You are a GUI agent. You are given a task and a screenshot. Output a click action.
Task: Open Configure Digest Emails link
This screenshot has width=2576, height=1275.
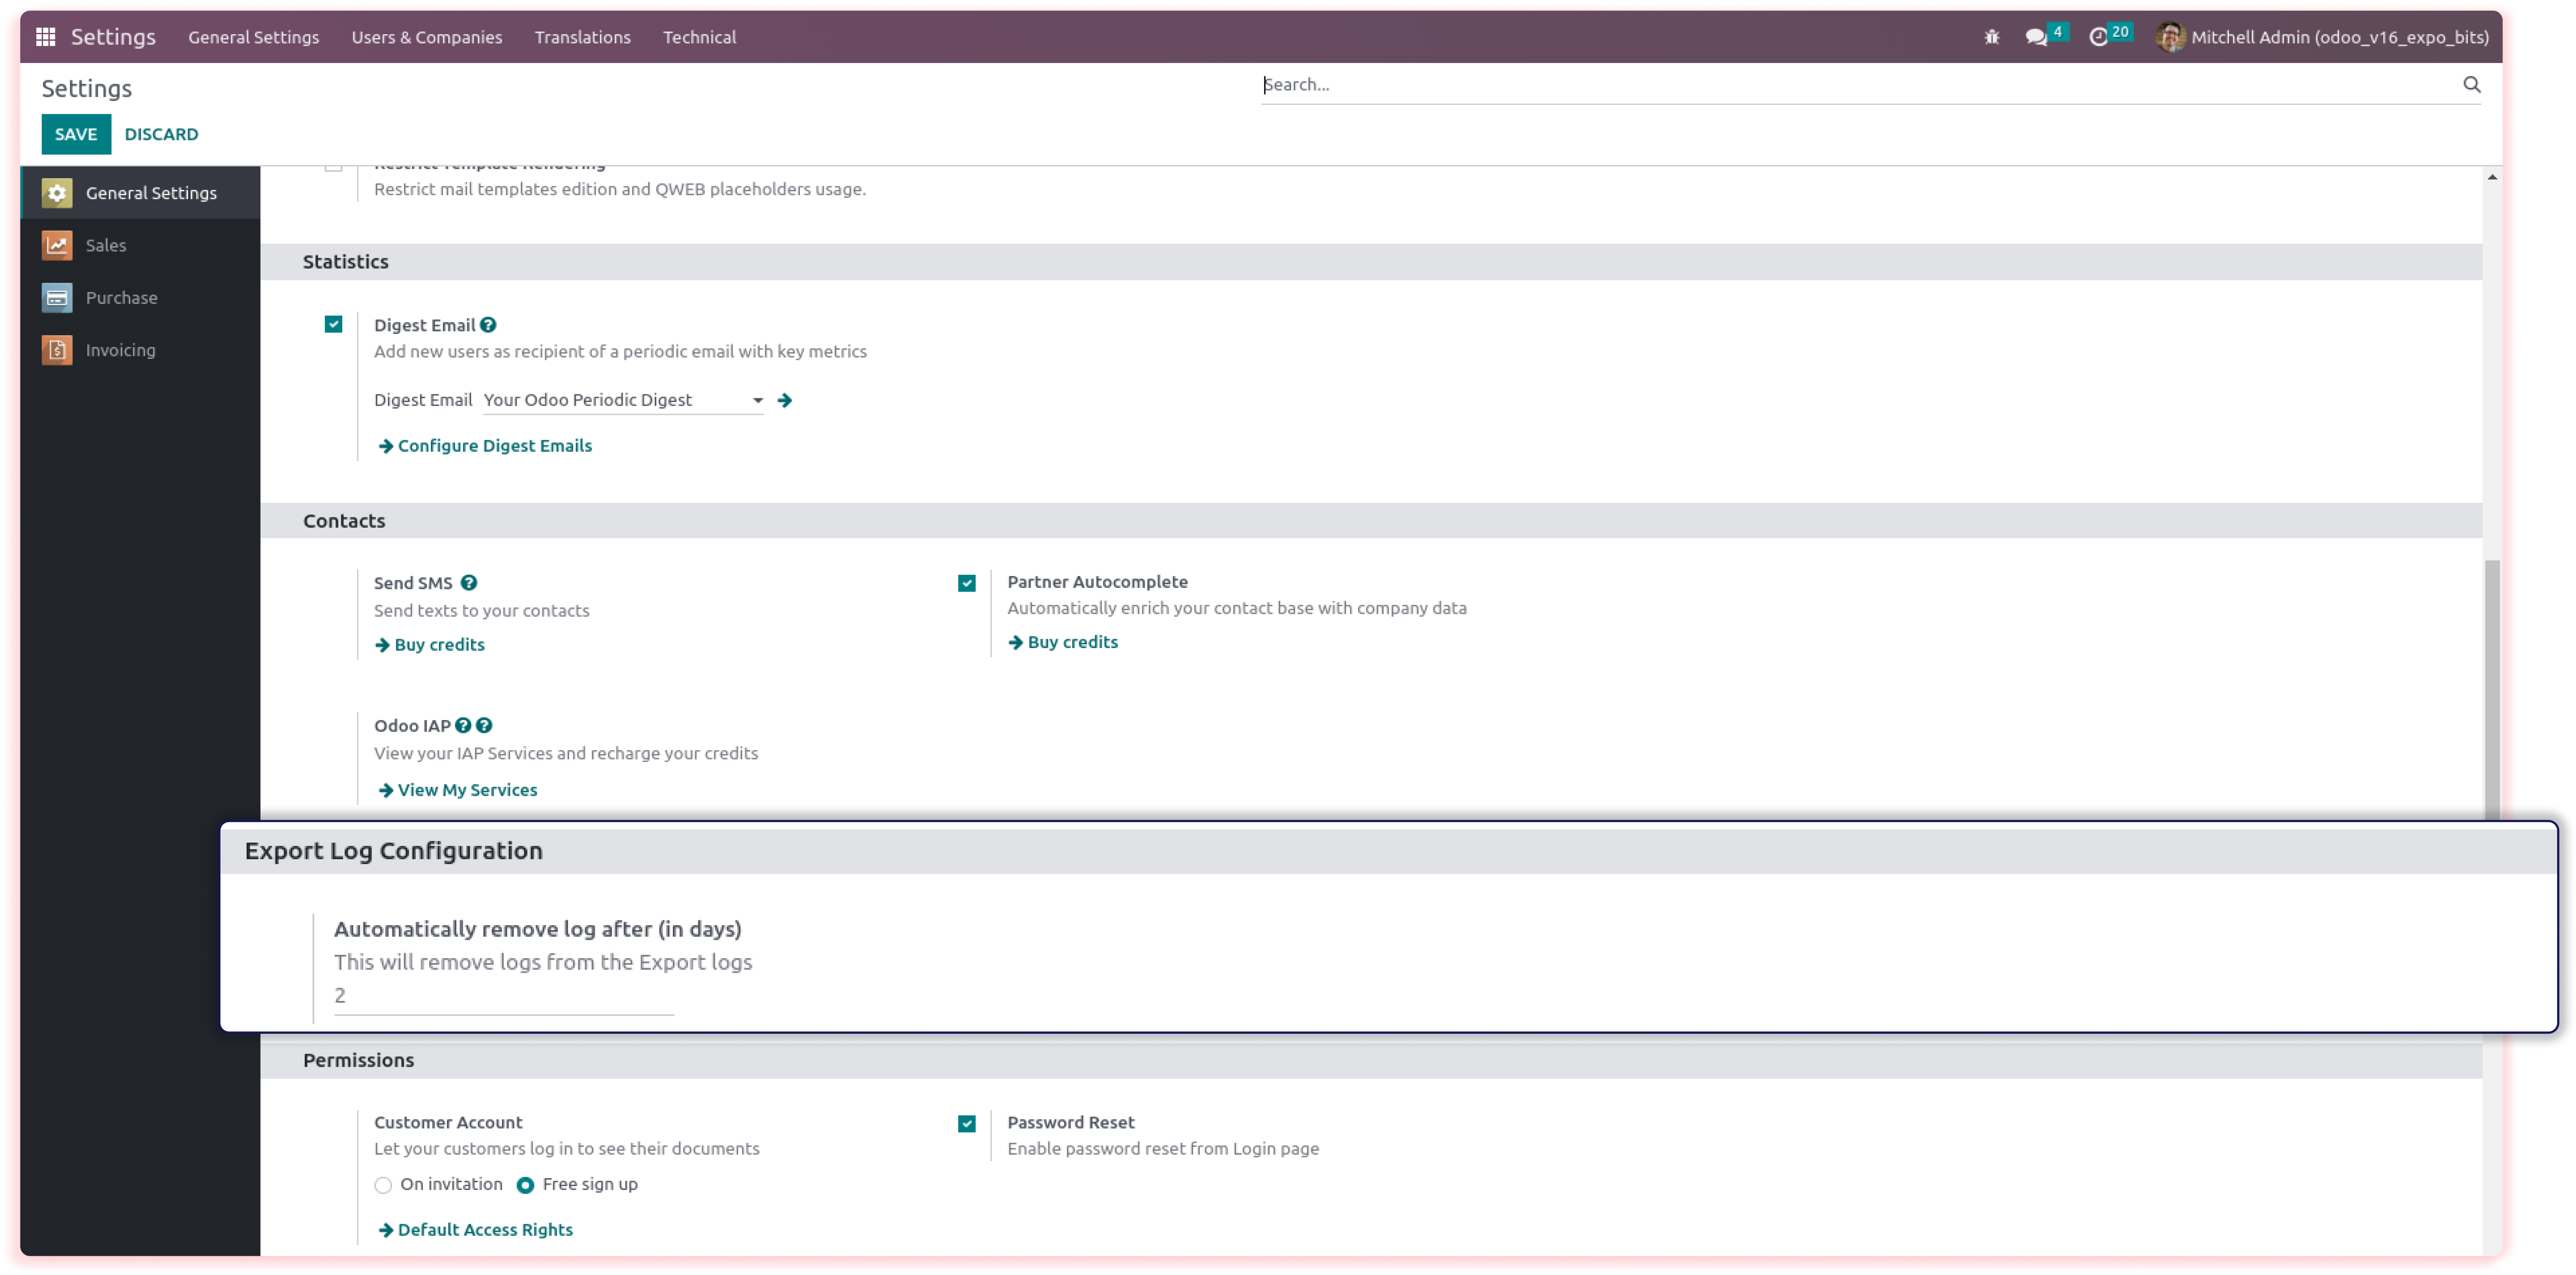(495, 446)
